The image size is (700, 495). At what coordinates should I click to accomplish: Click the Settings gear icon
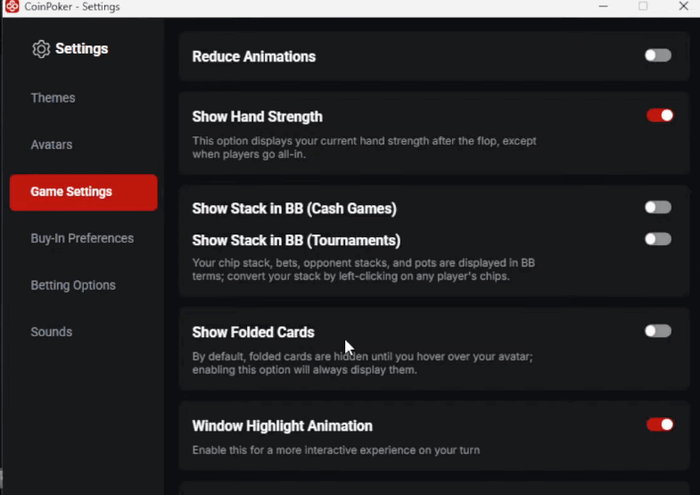pos(41,49)
